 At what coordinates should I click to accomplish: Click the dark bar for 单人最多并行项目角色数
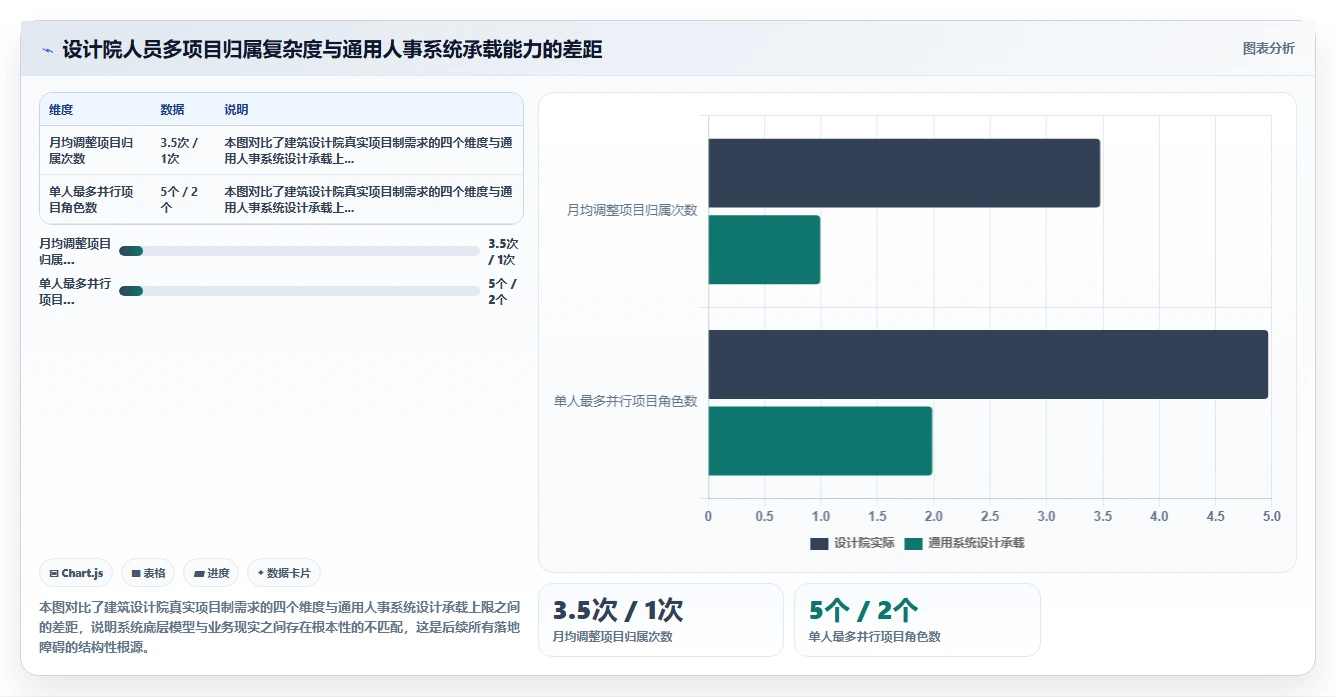pos(988,364)
